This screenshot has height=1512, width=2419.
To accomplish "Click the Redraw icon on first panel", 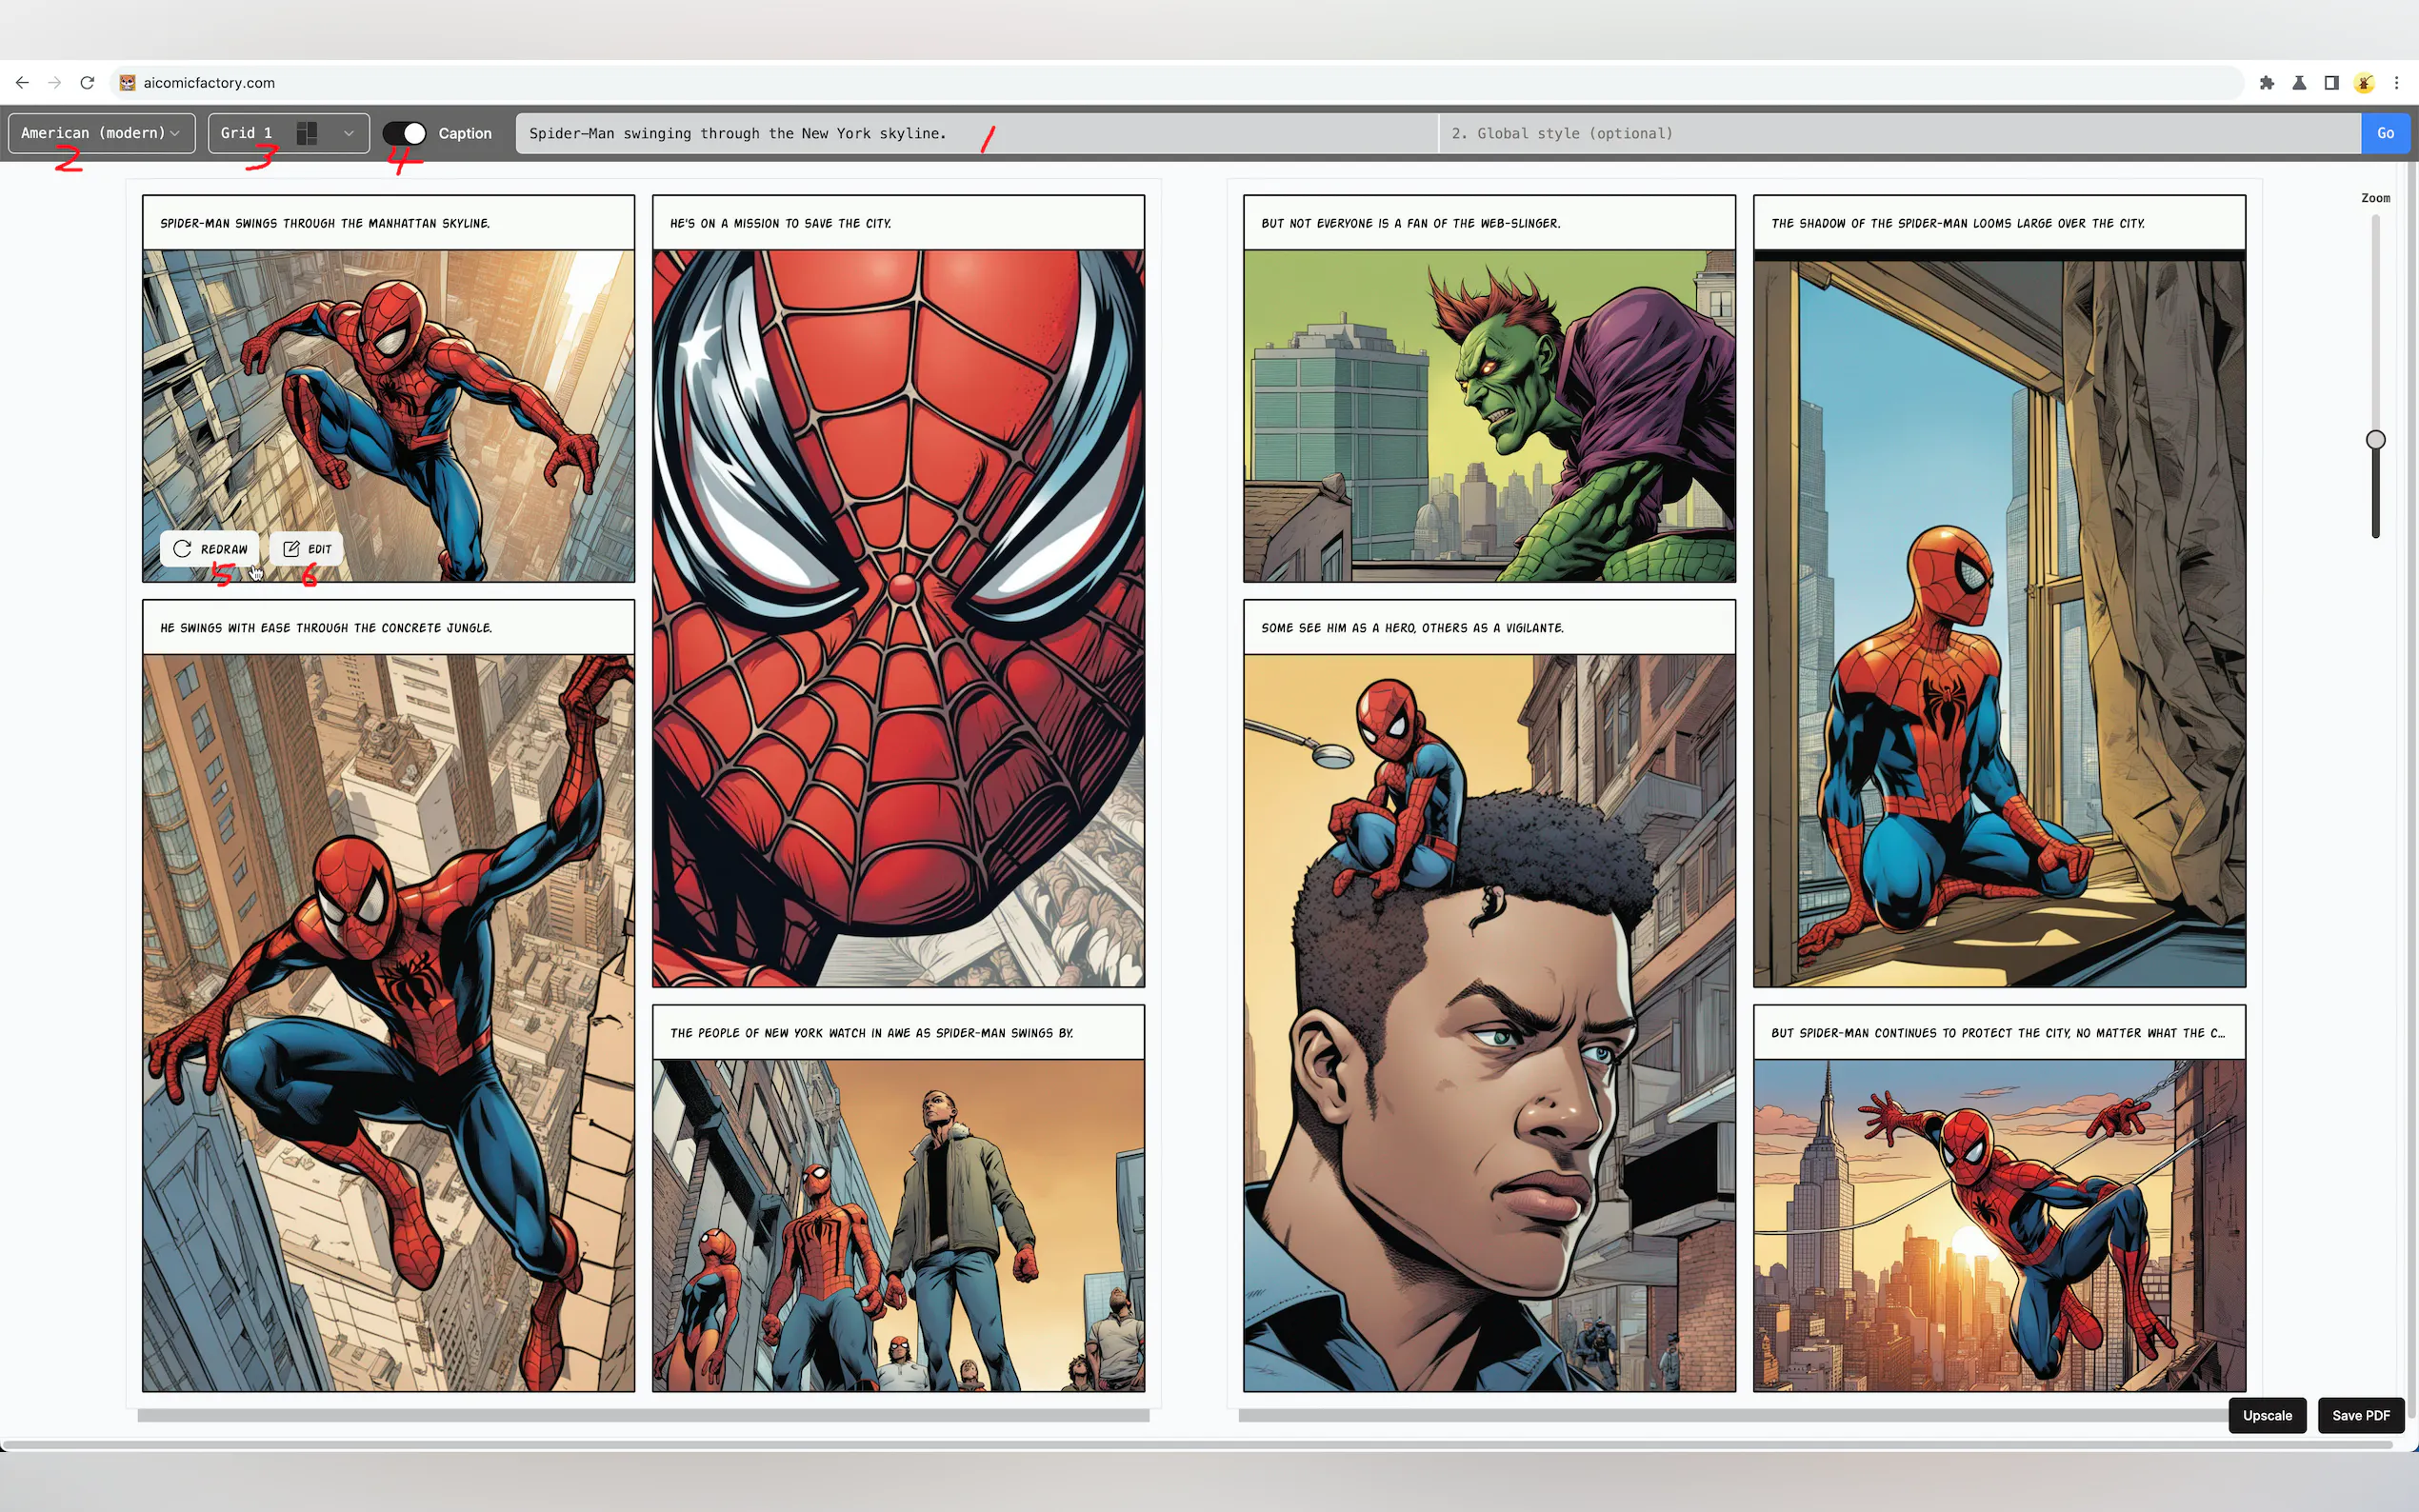I will [x=183, y=548].
